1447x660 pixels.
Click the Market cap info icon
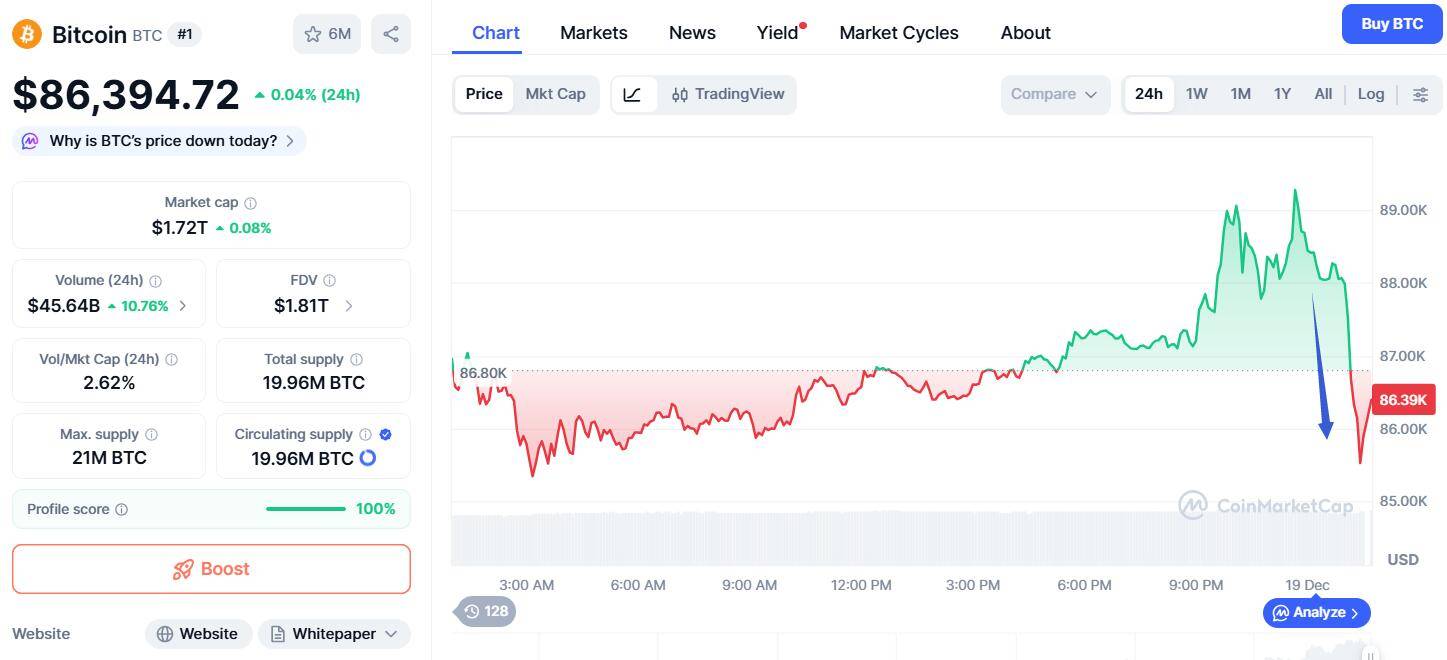click(x=251, y=203)
